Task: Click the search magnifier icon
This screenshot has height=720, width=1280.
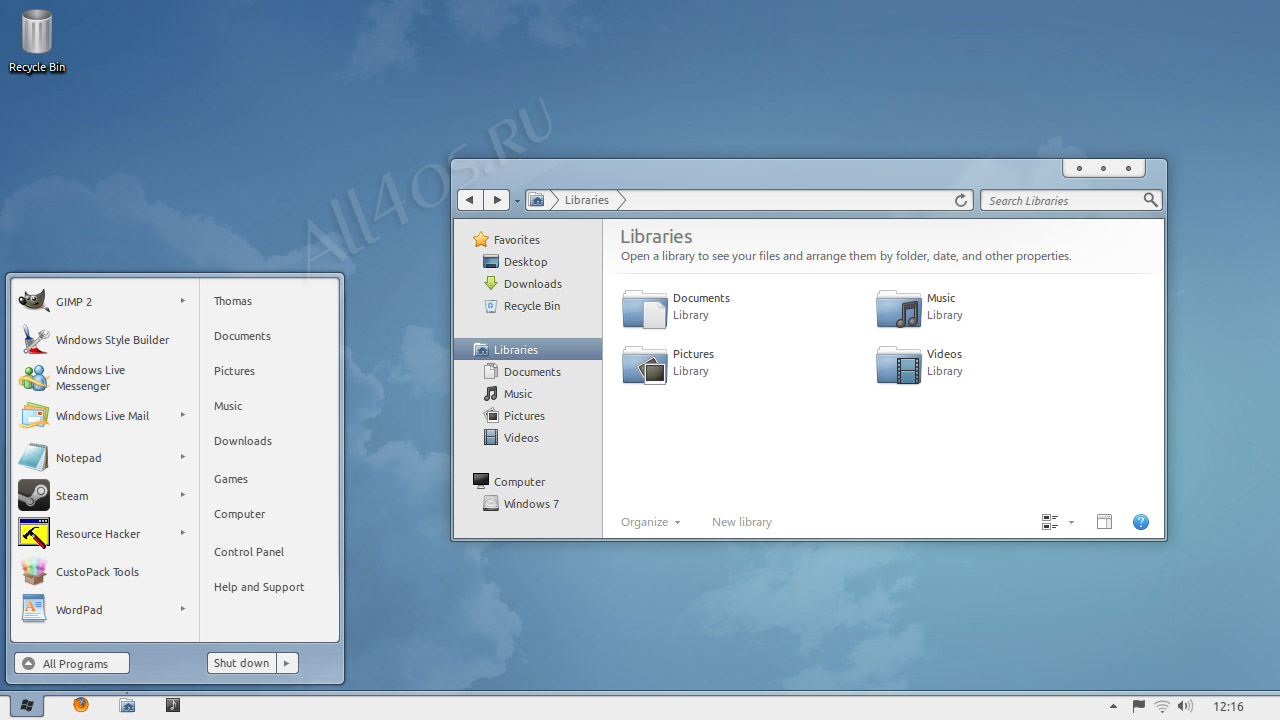Action: point(1151,200)
